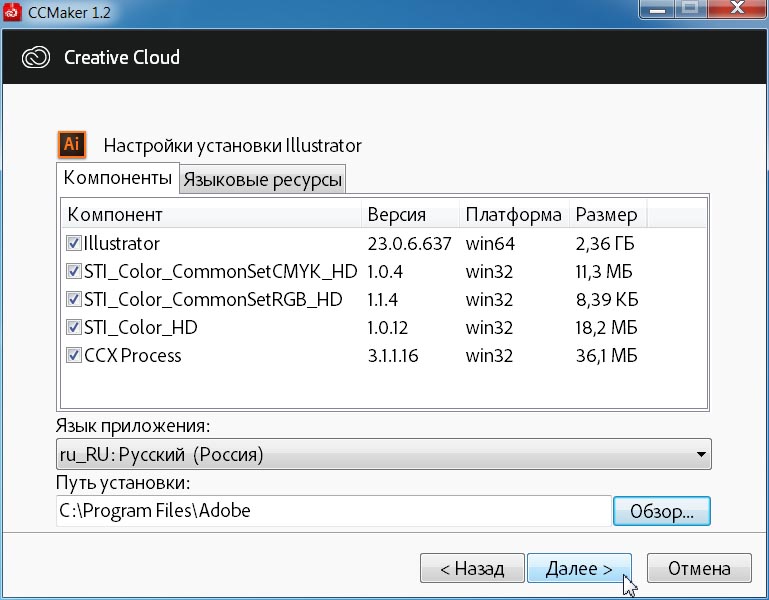This screenshot has height=600, width=769.
Task: Click the 8,39 КБ size cell
Action: pyautogui.click(x=607, y=299)
